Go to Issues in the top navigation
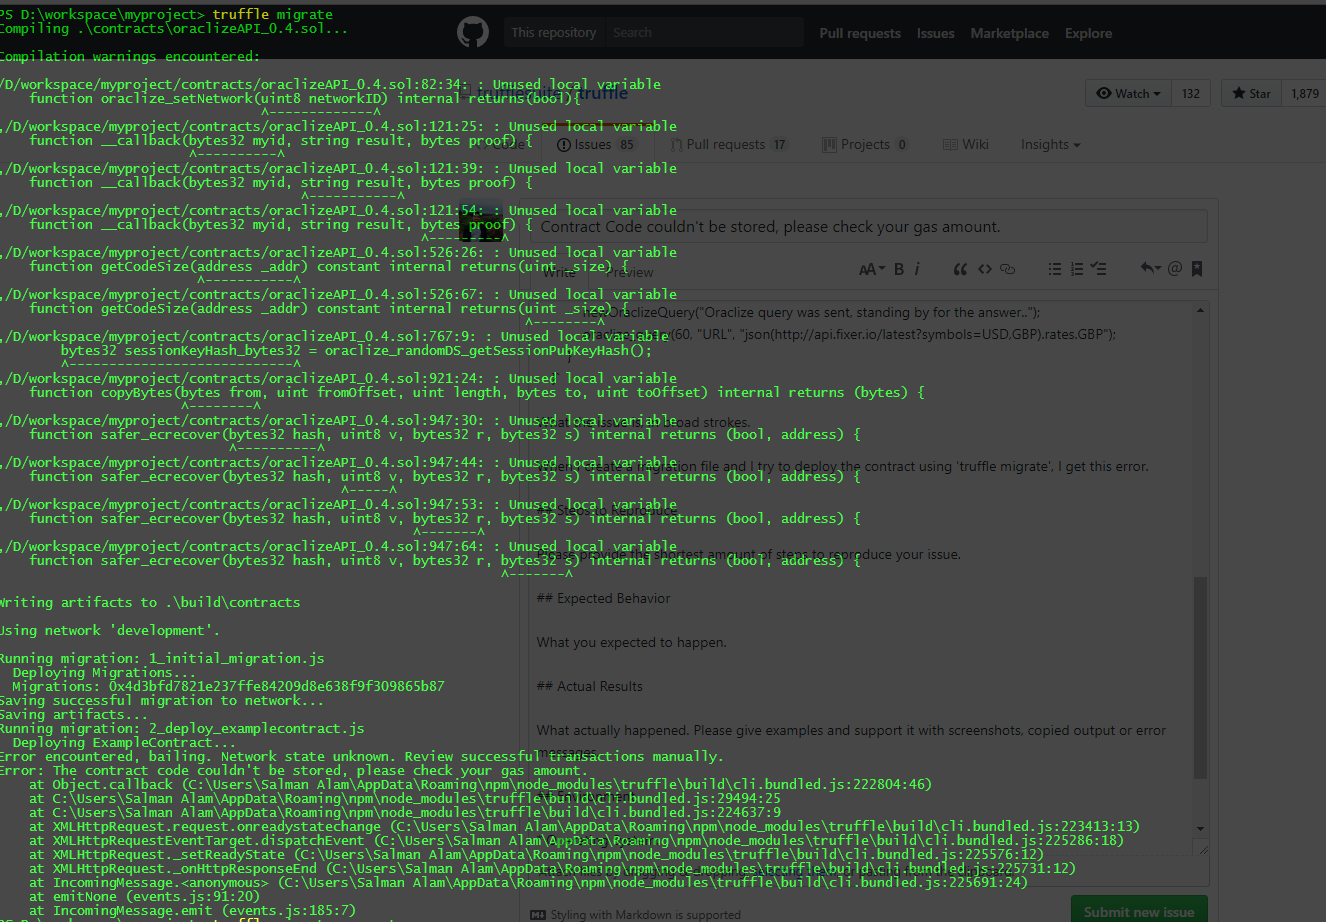Image resolution: width=1326 pixels, height=922 pixels. point(935,33)
